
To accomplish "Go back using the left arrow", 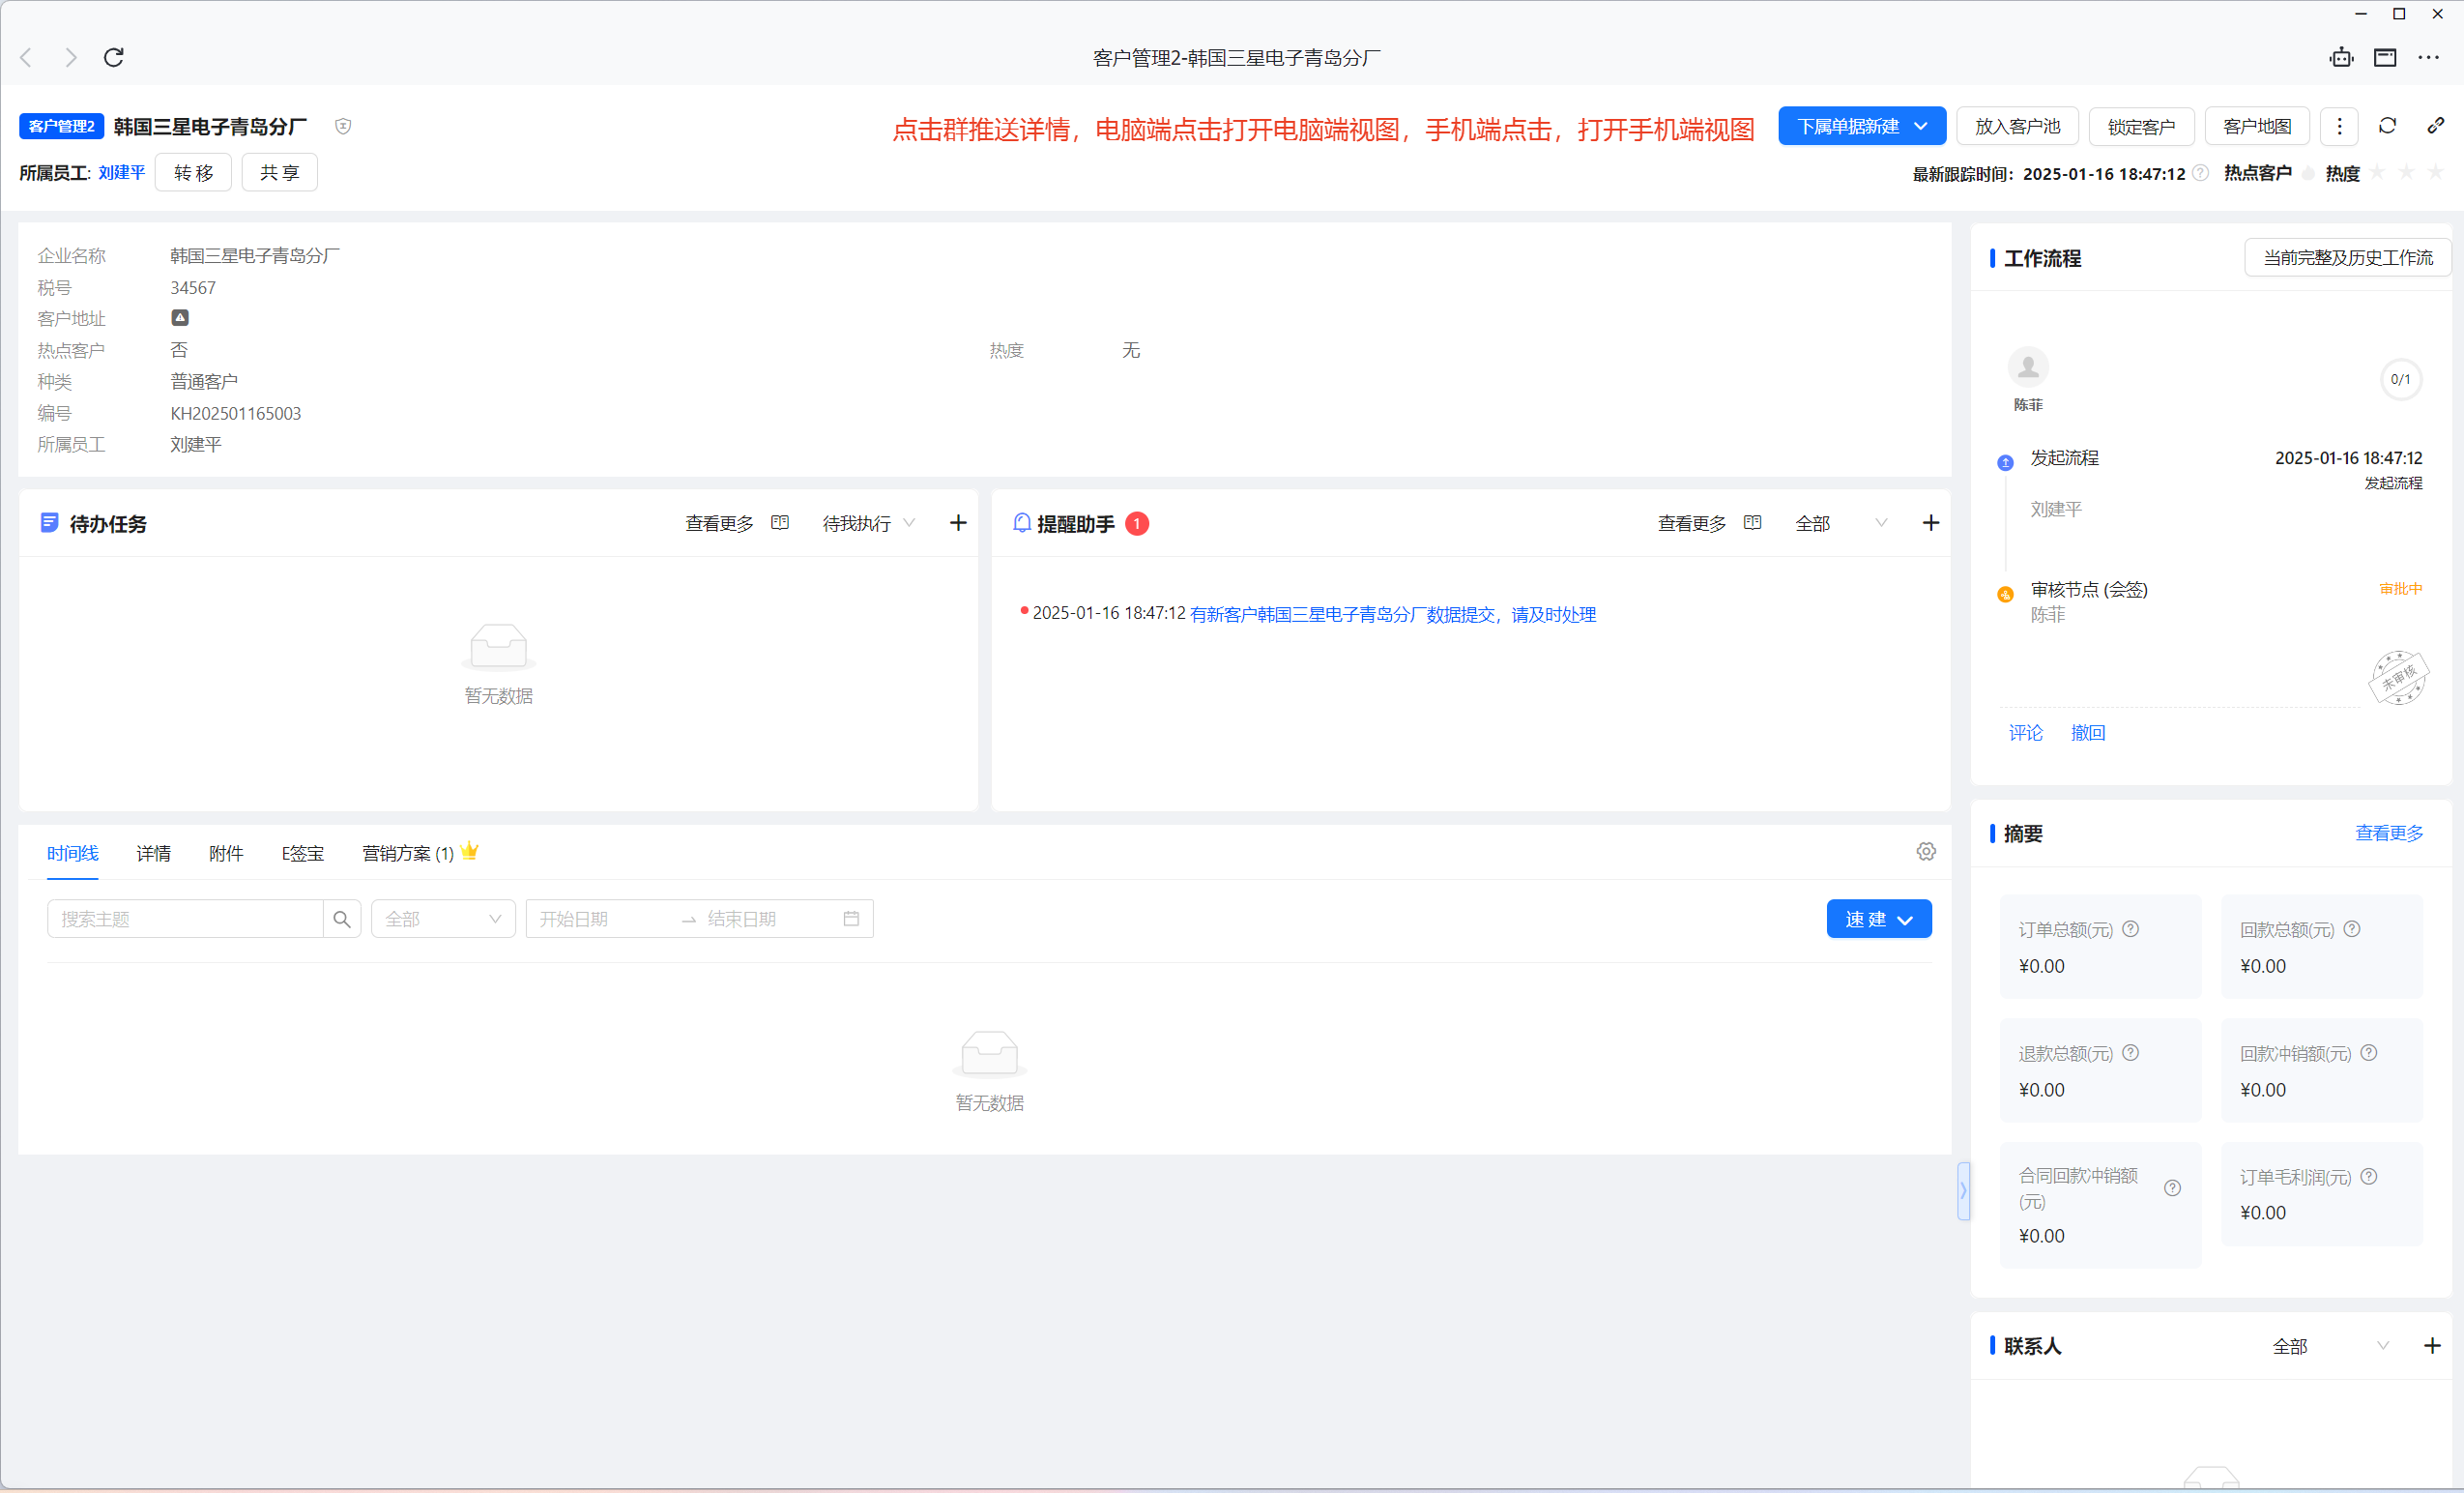I will pyautogui.click(x=27, y=57).
